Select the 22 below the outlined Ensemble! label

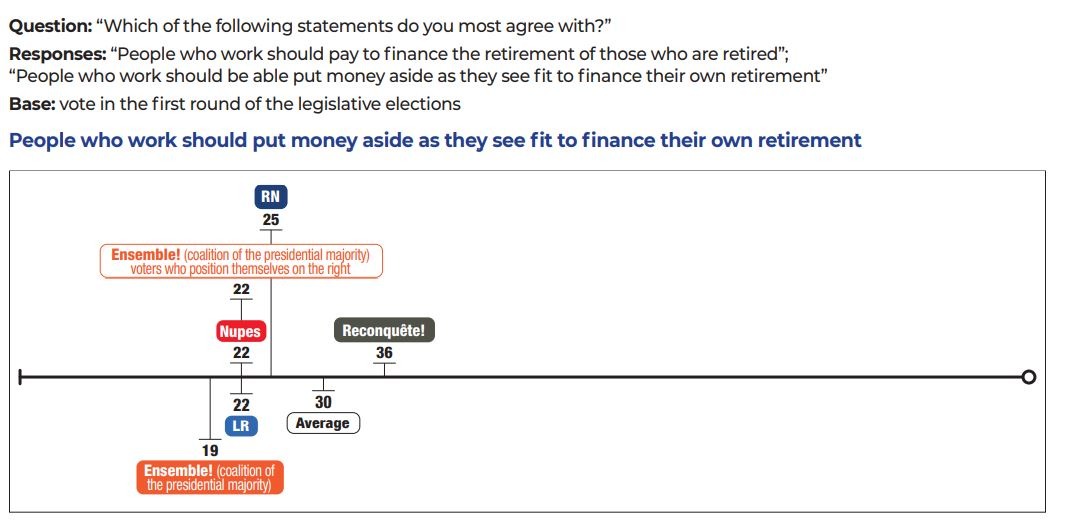tap(241, 289)
